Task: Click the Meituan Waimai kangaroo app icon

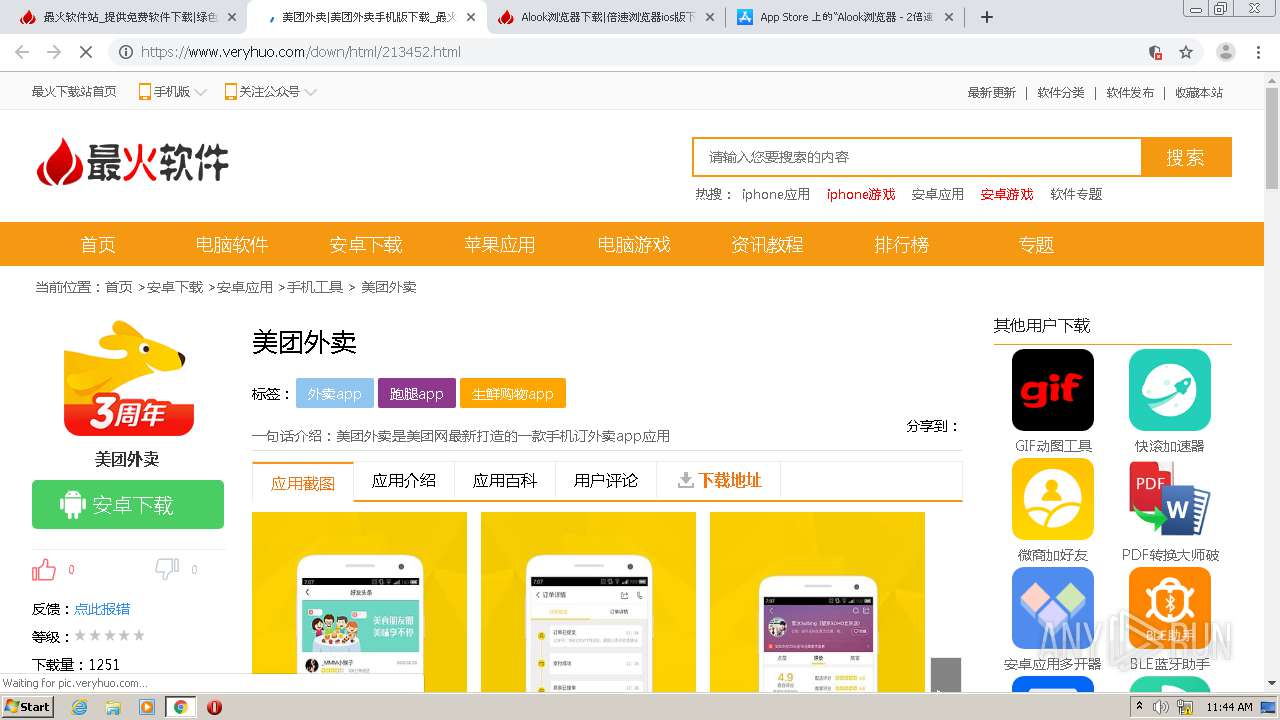Action: click(x=128, y=379)
